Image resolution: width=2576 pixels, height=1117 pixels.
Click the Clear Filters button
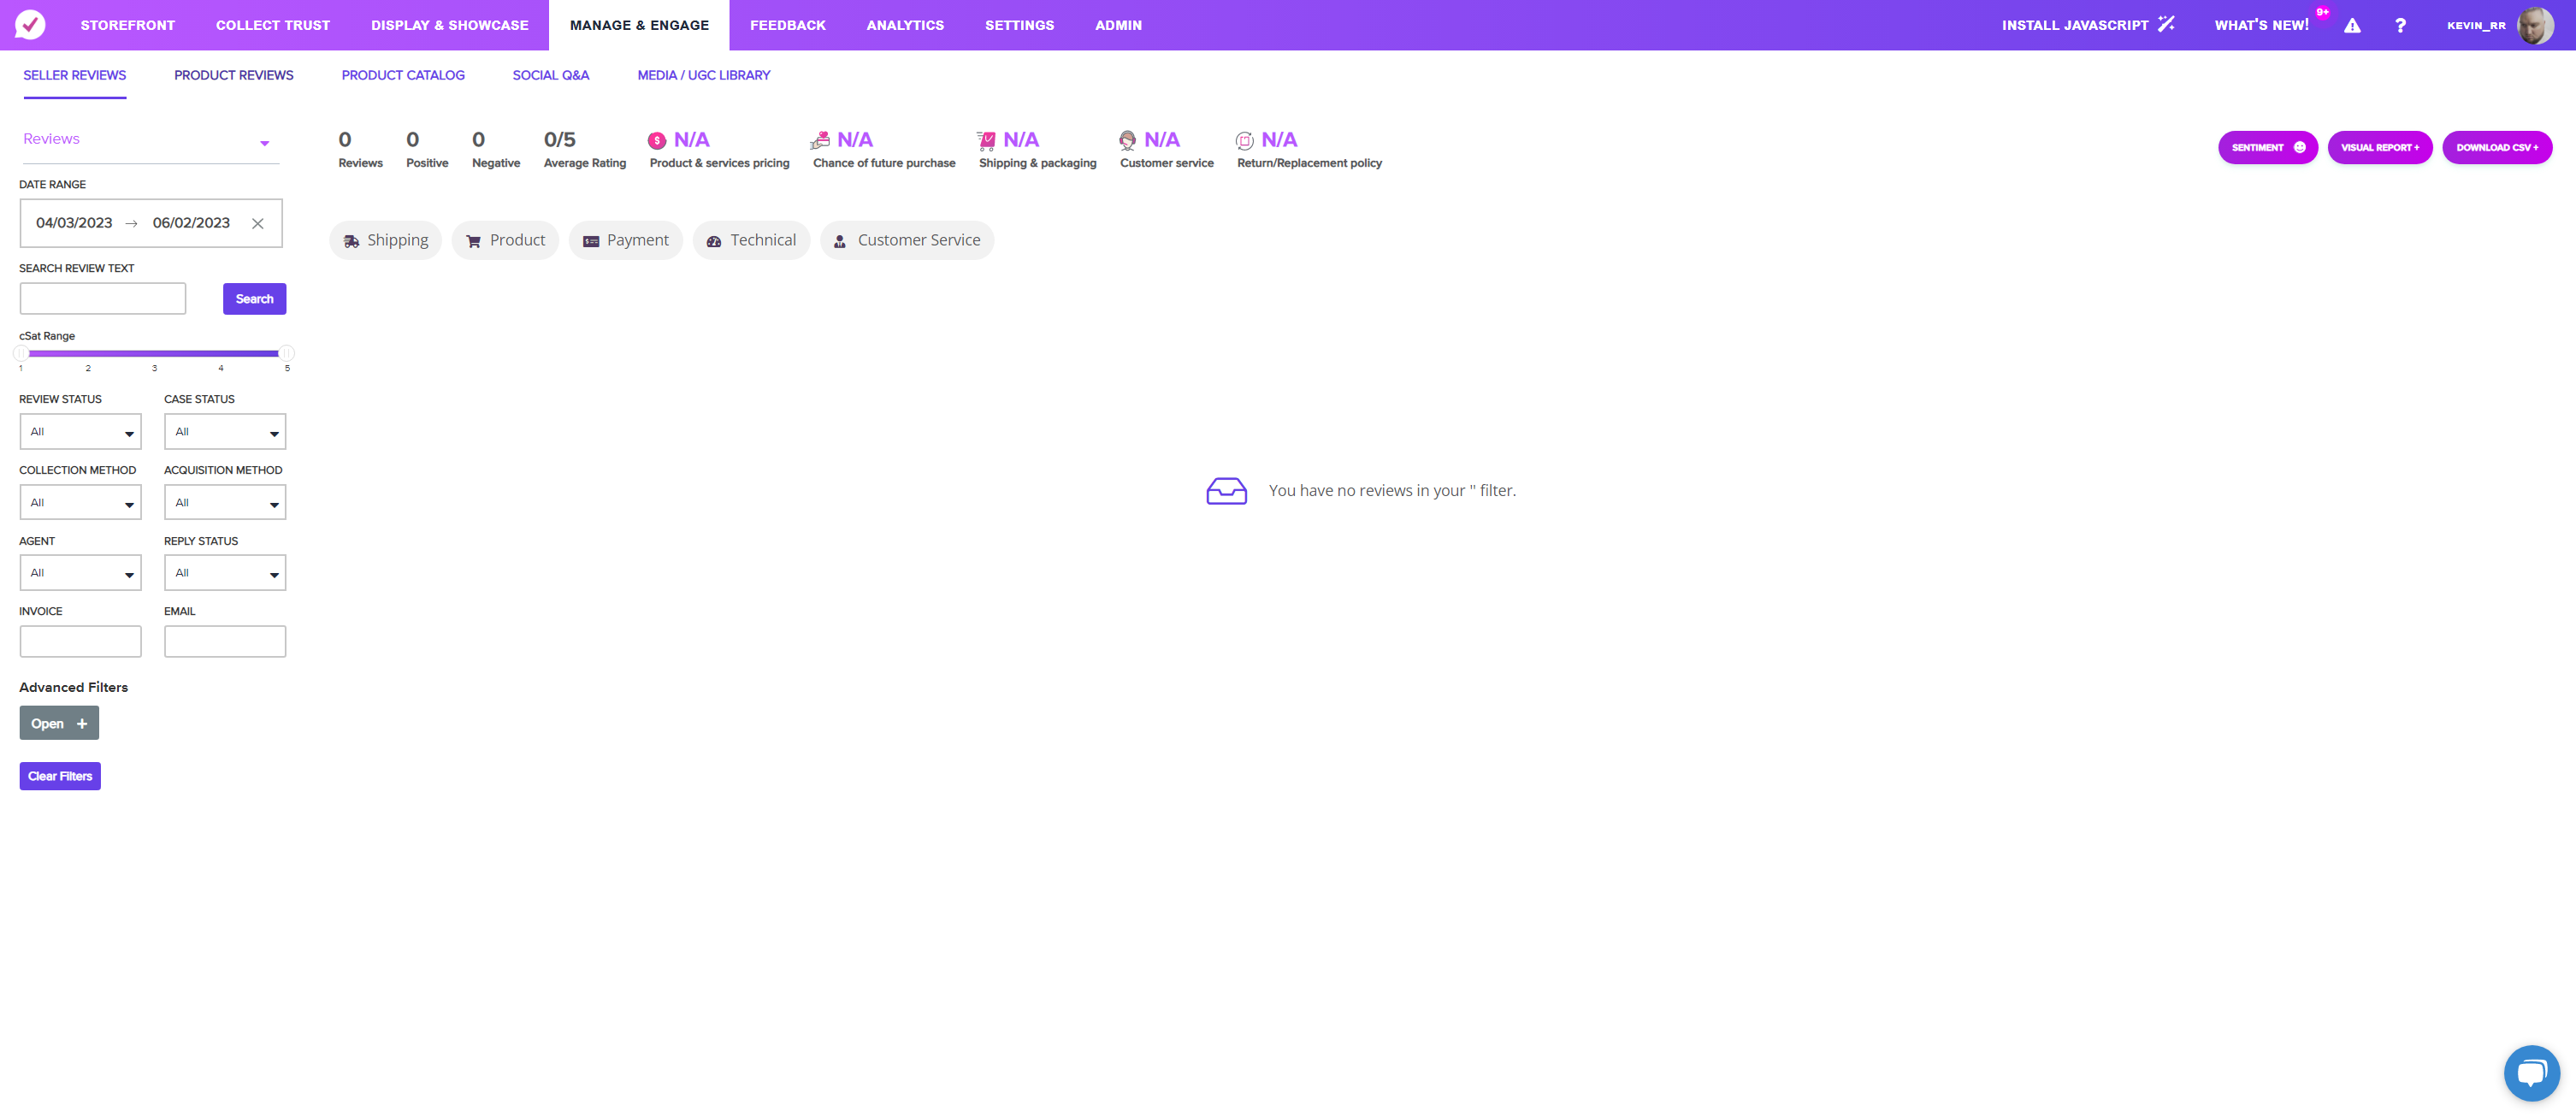click(60, 776)
